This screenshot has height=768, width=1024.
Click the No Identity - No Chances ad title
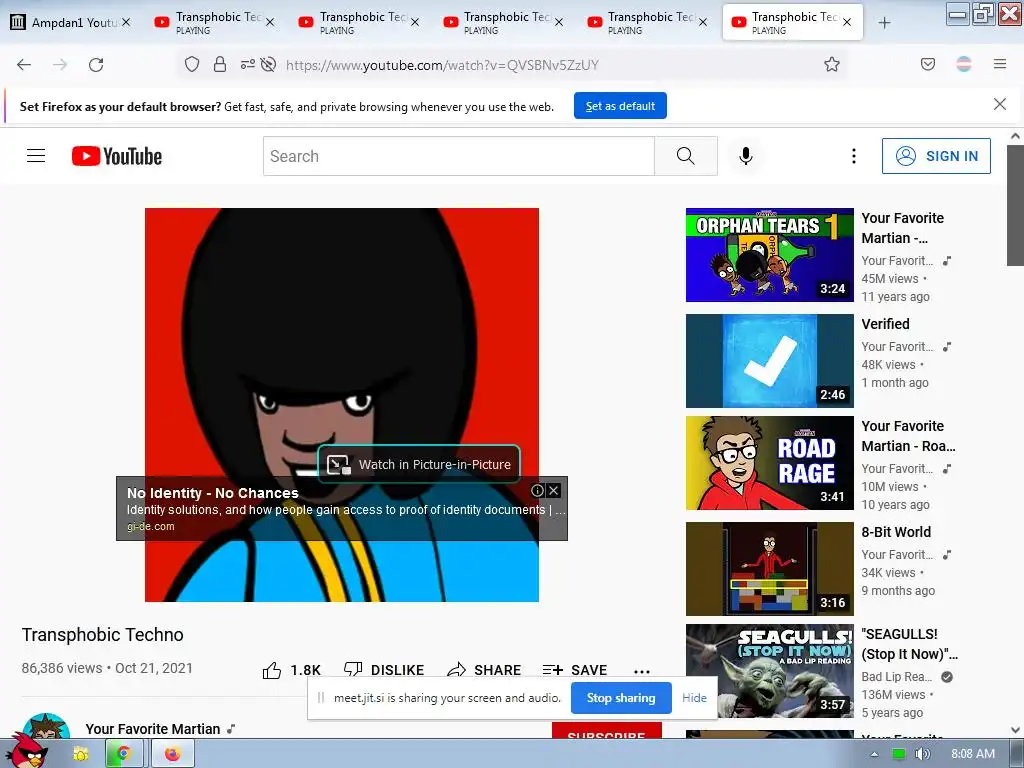pyautogui.click(x=213, y=493)
